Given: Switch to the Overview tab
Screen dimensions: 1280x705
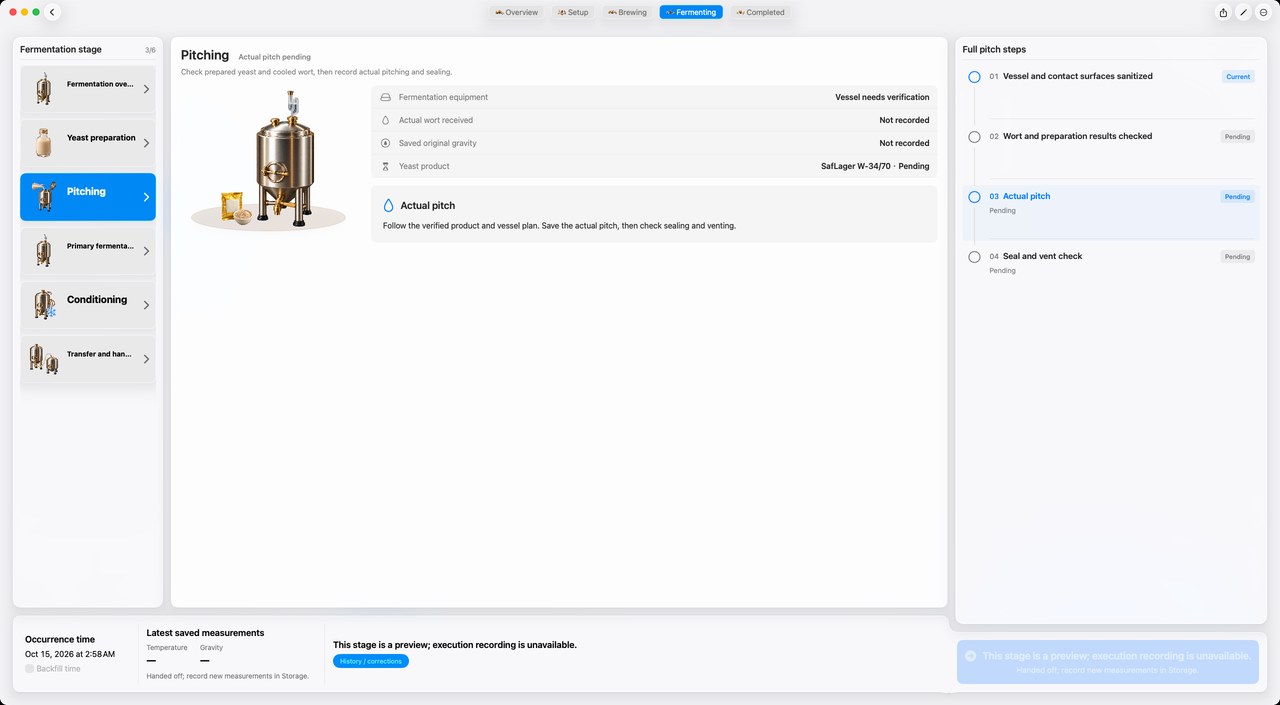Looking at the screenshot, I should (516, 12).
